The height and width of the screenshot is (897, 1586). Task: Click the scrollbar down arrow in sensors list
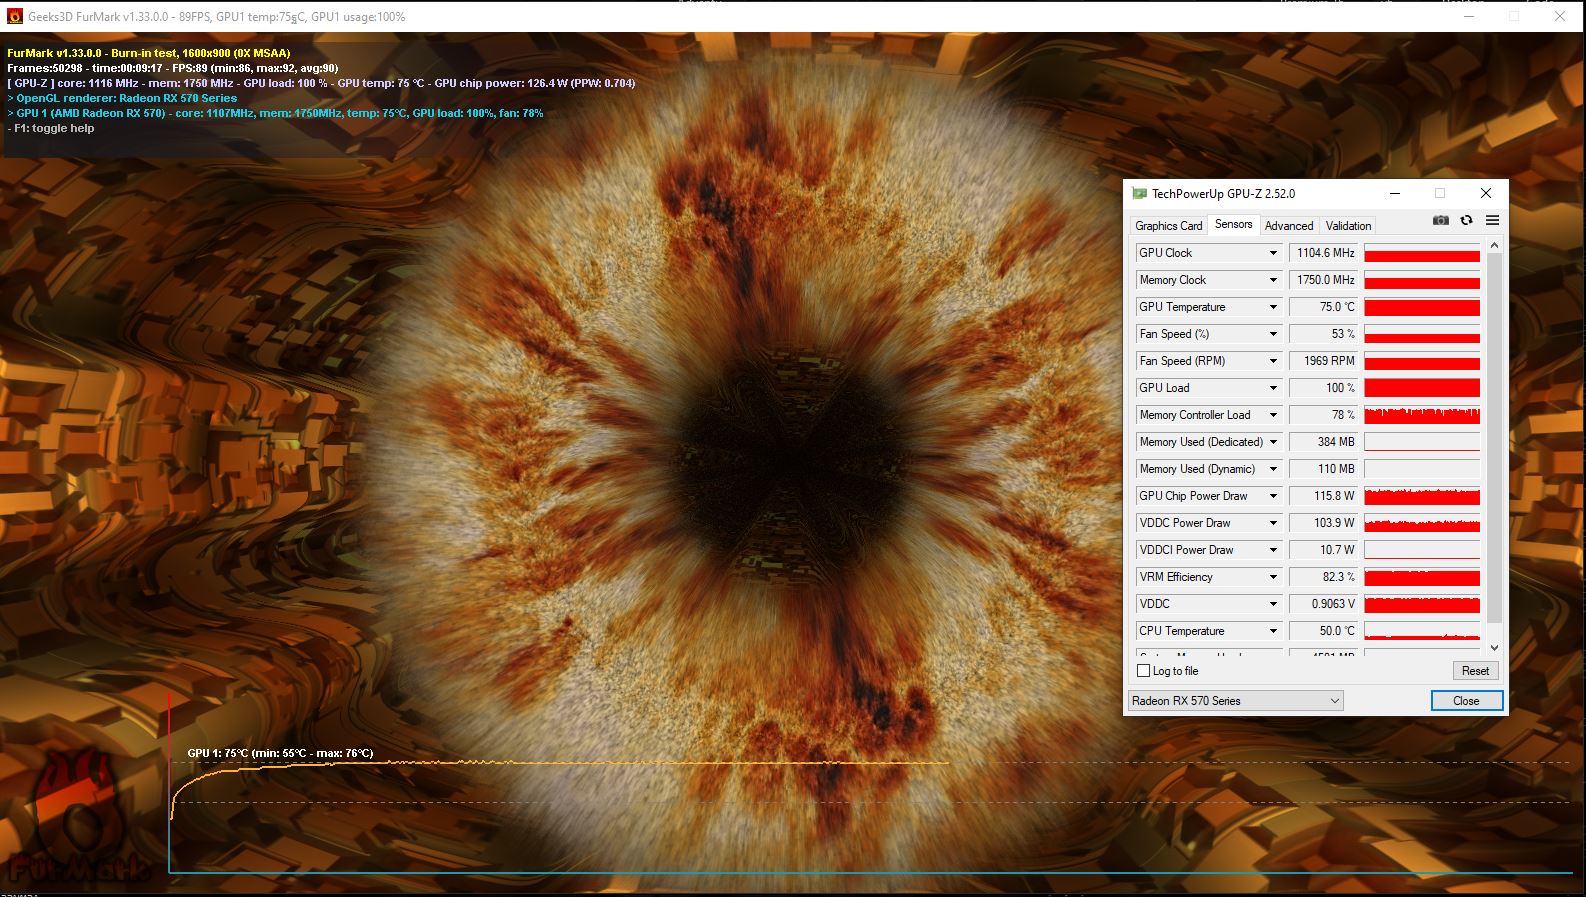click(x=1494, y=648)
